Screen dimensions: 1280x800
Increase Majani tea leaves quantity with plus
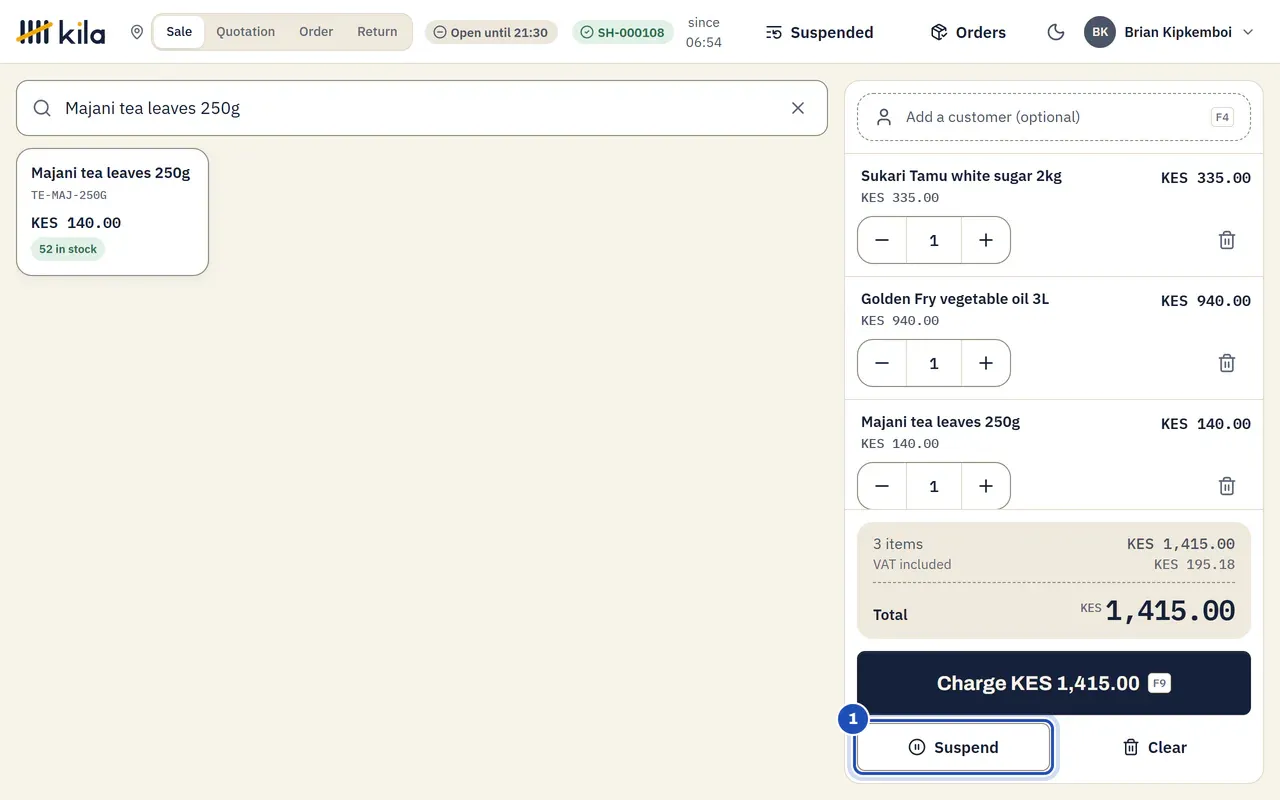[985, 486]
